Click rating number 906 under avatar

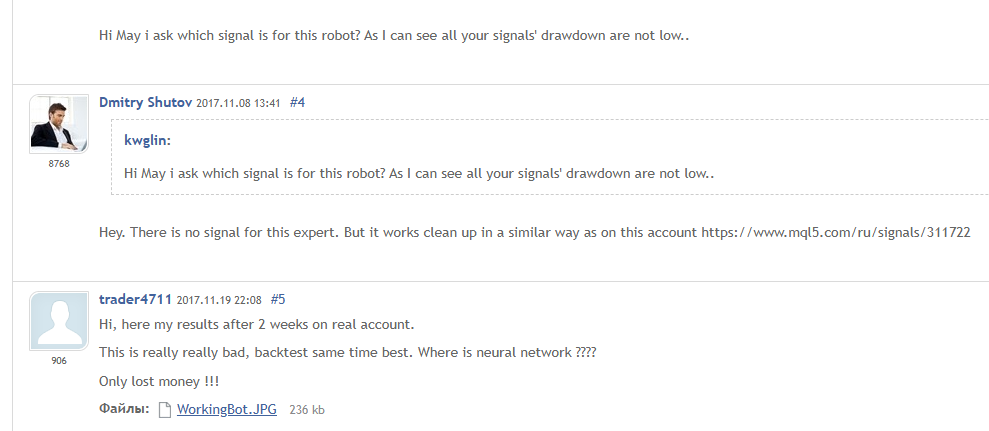pos(59,360)
